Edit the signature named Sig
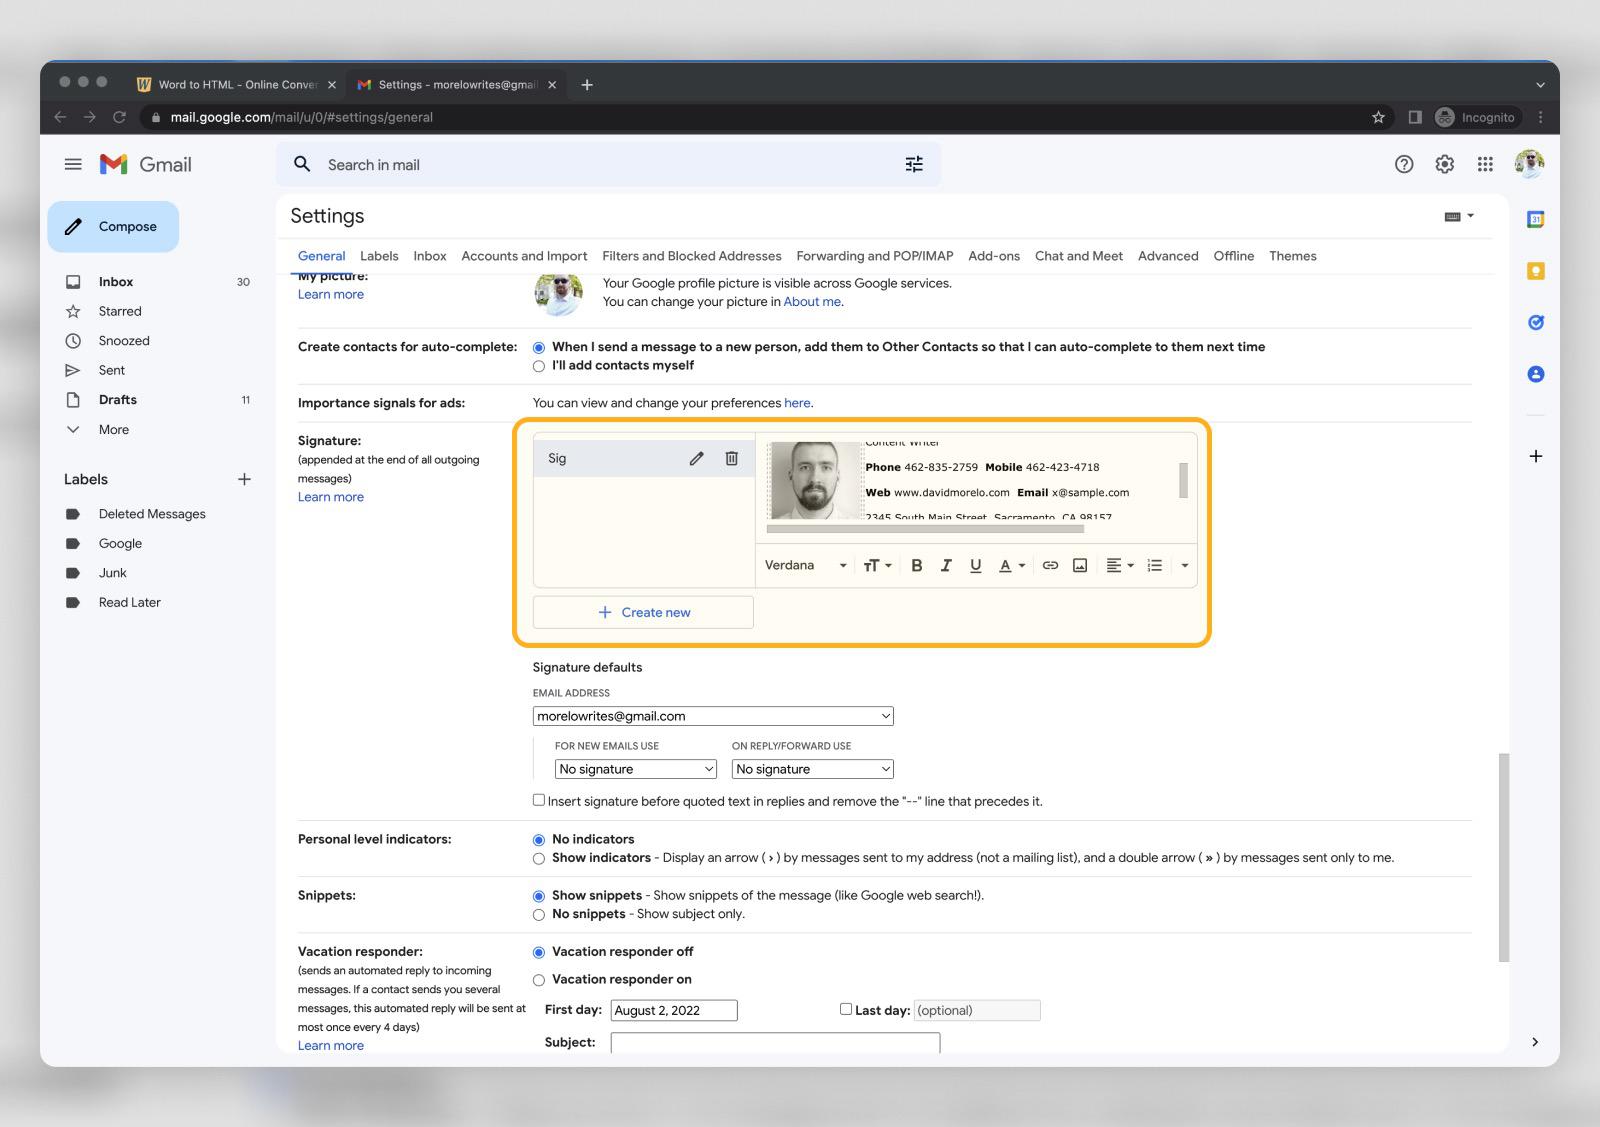The image size is (1600, 1127). [696, 458]
